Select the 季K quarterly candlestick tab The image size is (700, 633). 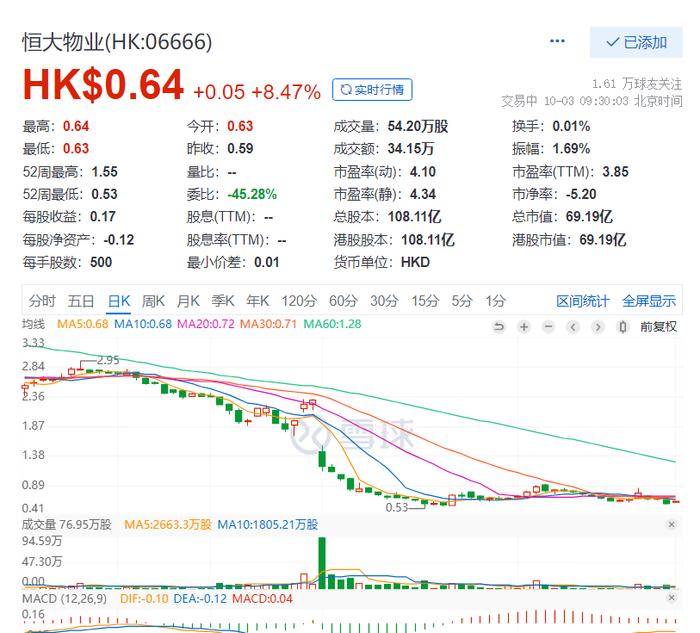(x=223, y=301)
